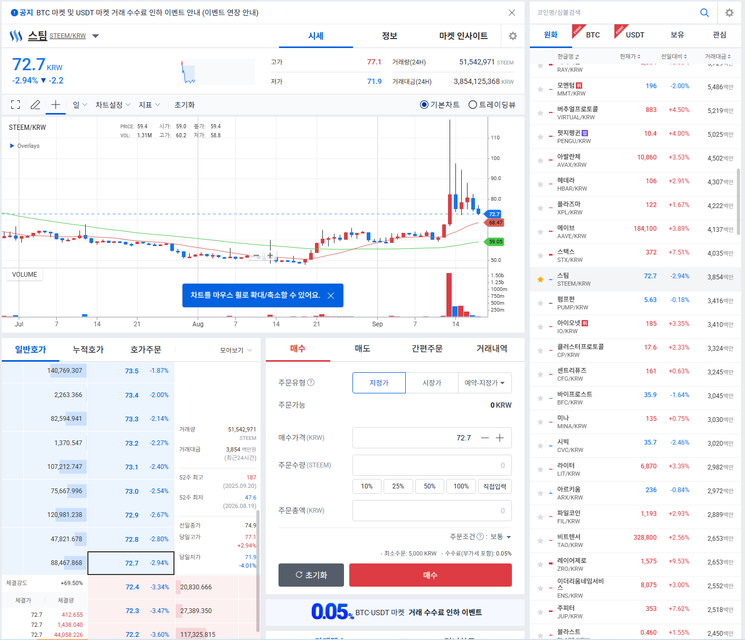The image size is (745, 640).
Task: Select the crosshair plus tool on chart
Action: (x=56, y=105)
